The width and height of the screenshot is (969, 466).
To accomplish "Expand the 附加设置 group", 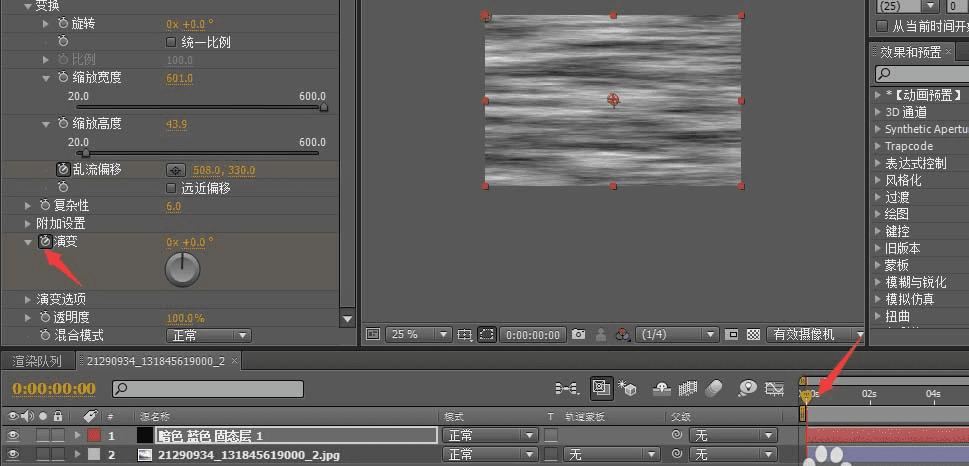I will pos(28,223).
